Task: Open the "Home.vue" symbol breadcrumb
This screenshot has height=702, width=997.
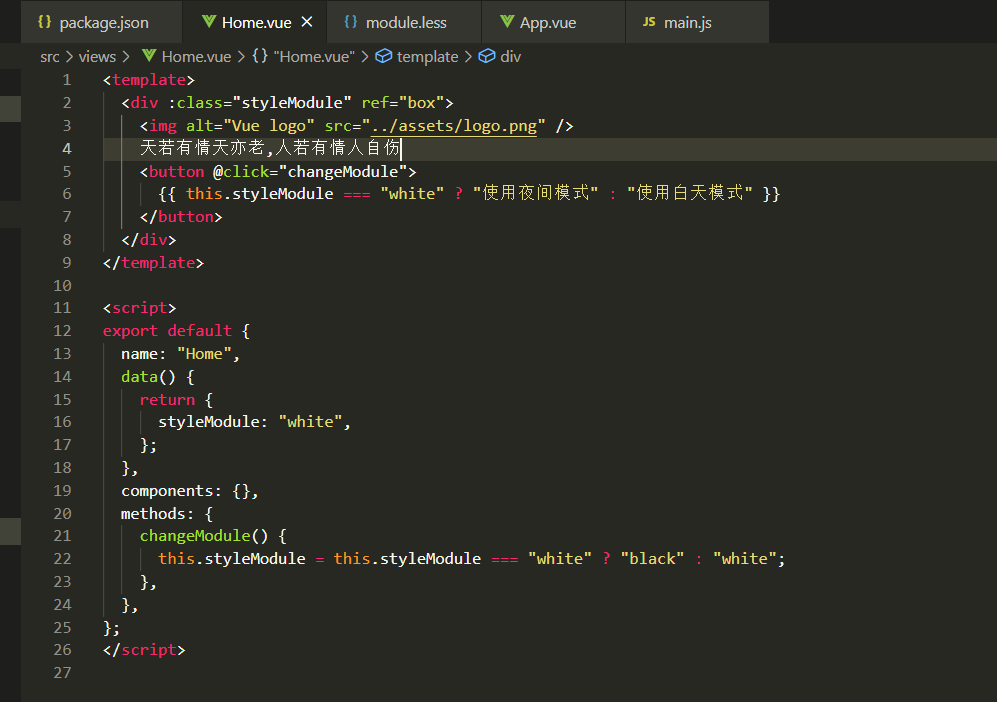Action: pyautogui.click(x=314, y=57)
